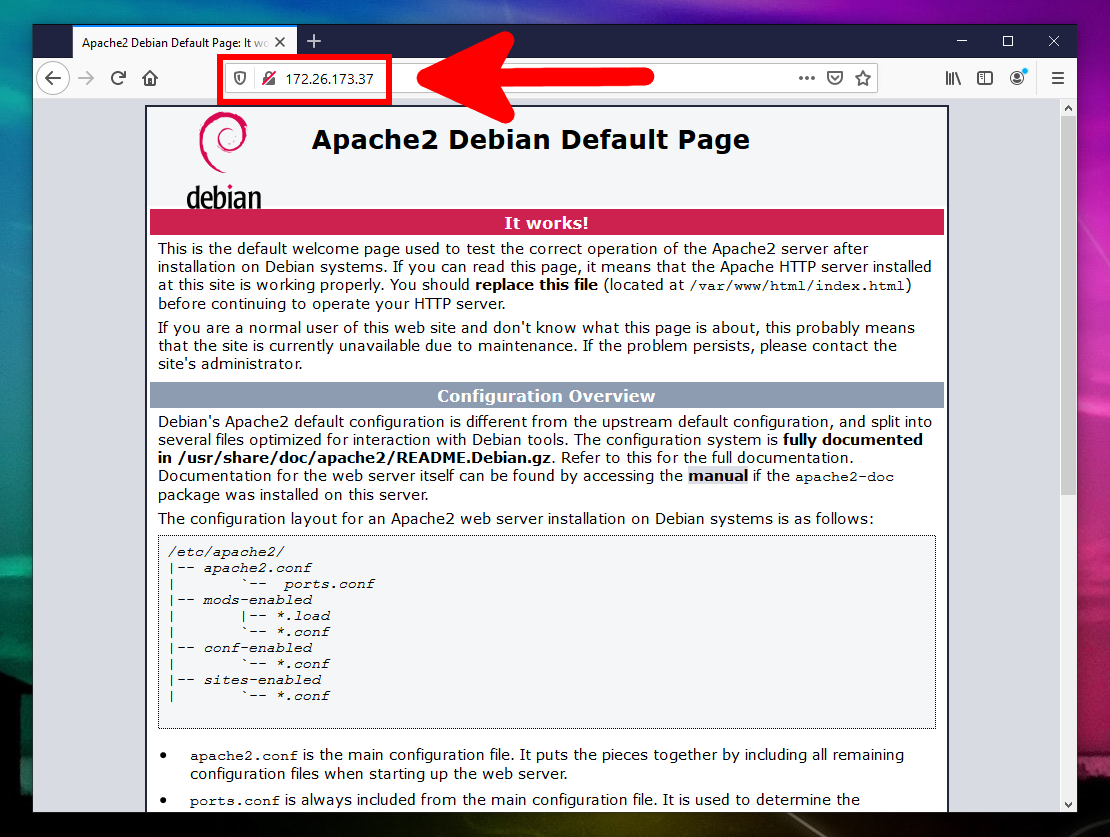Image resolution: width=1110 pixels, height=837 pixels.
Task: Open a new tab with plus button
Action: [x=314, y=41]
